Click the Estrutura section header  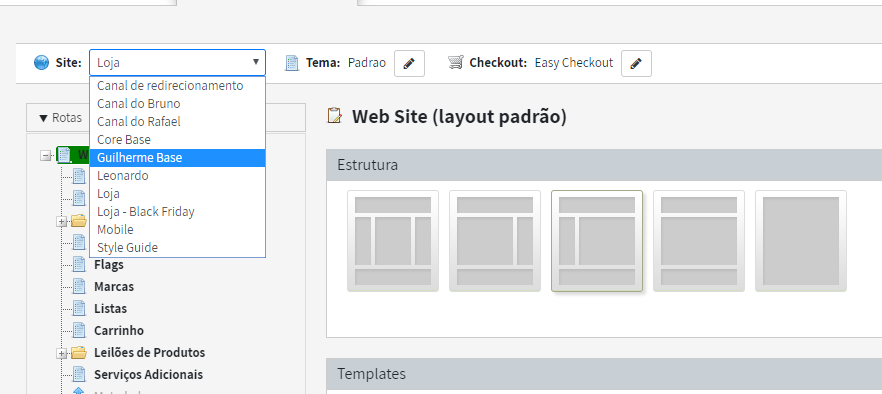[604, 165]
